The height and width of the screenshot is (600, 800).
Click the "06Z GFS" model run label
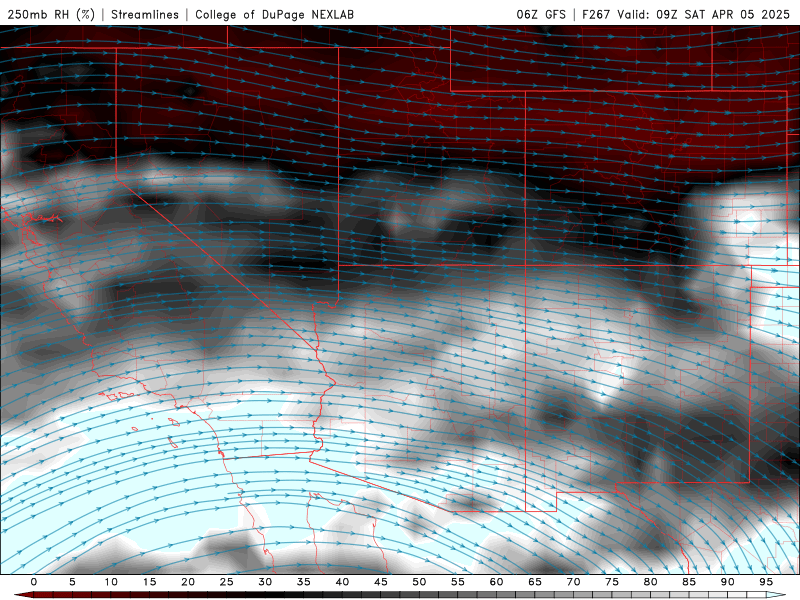(541, 14)
